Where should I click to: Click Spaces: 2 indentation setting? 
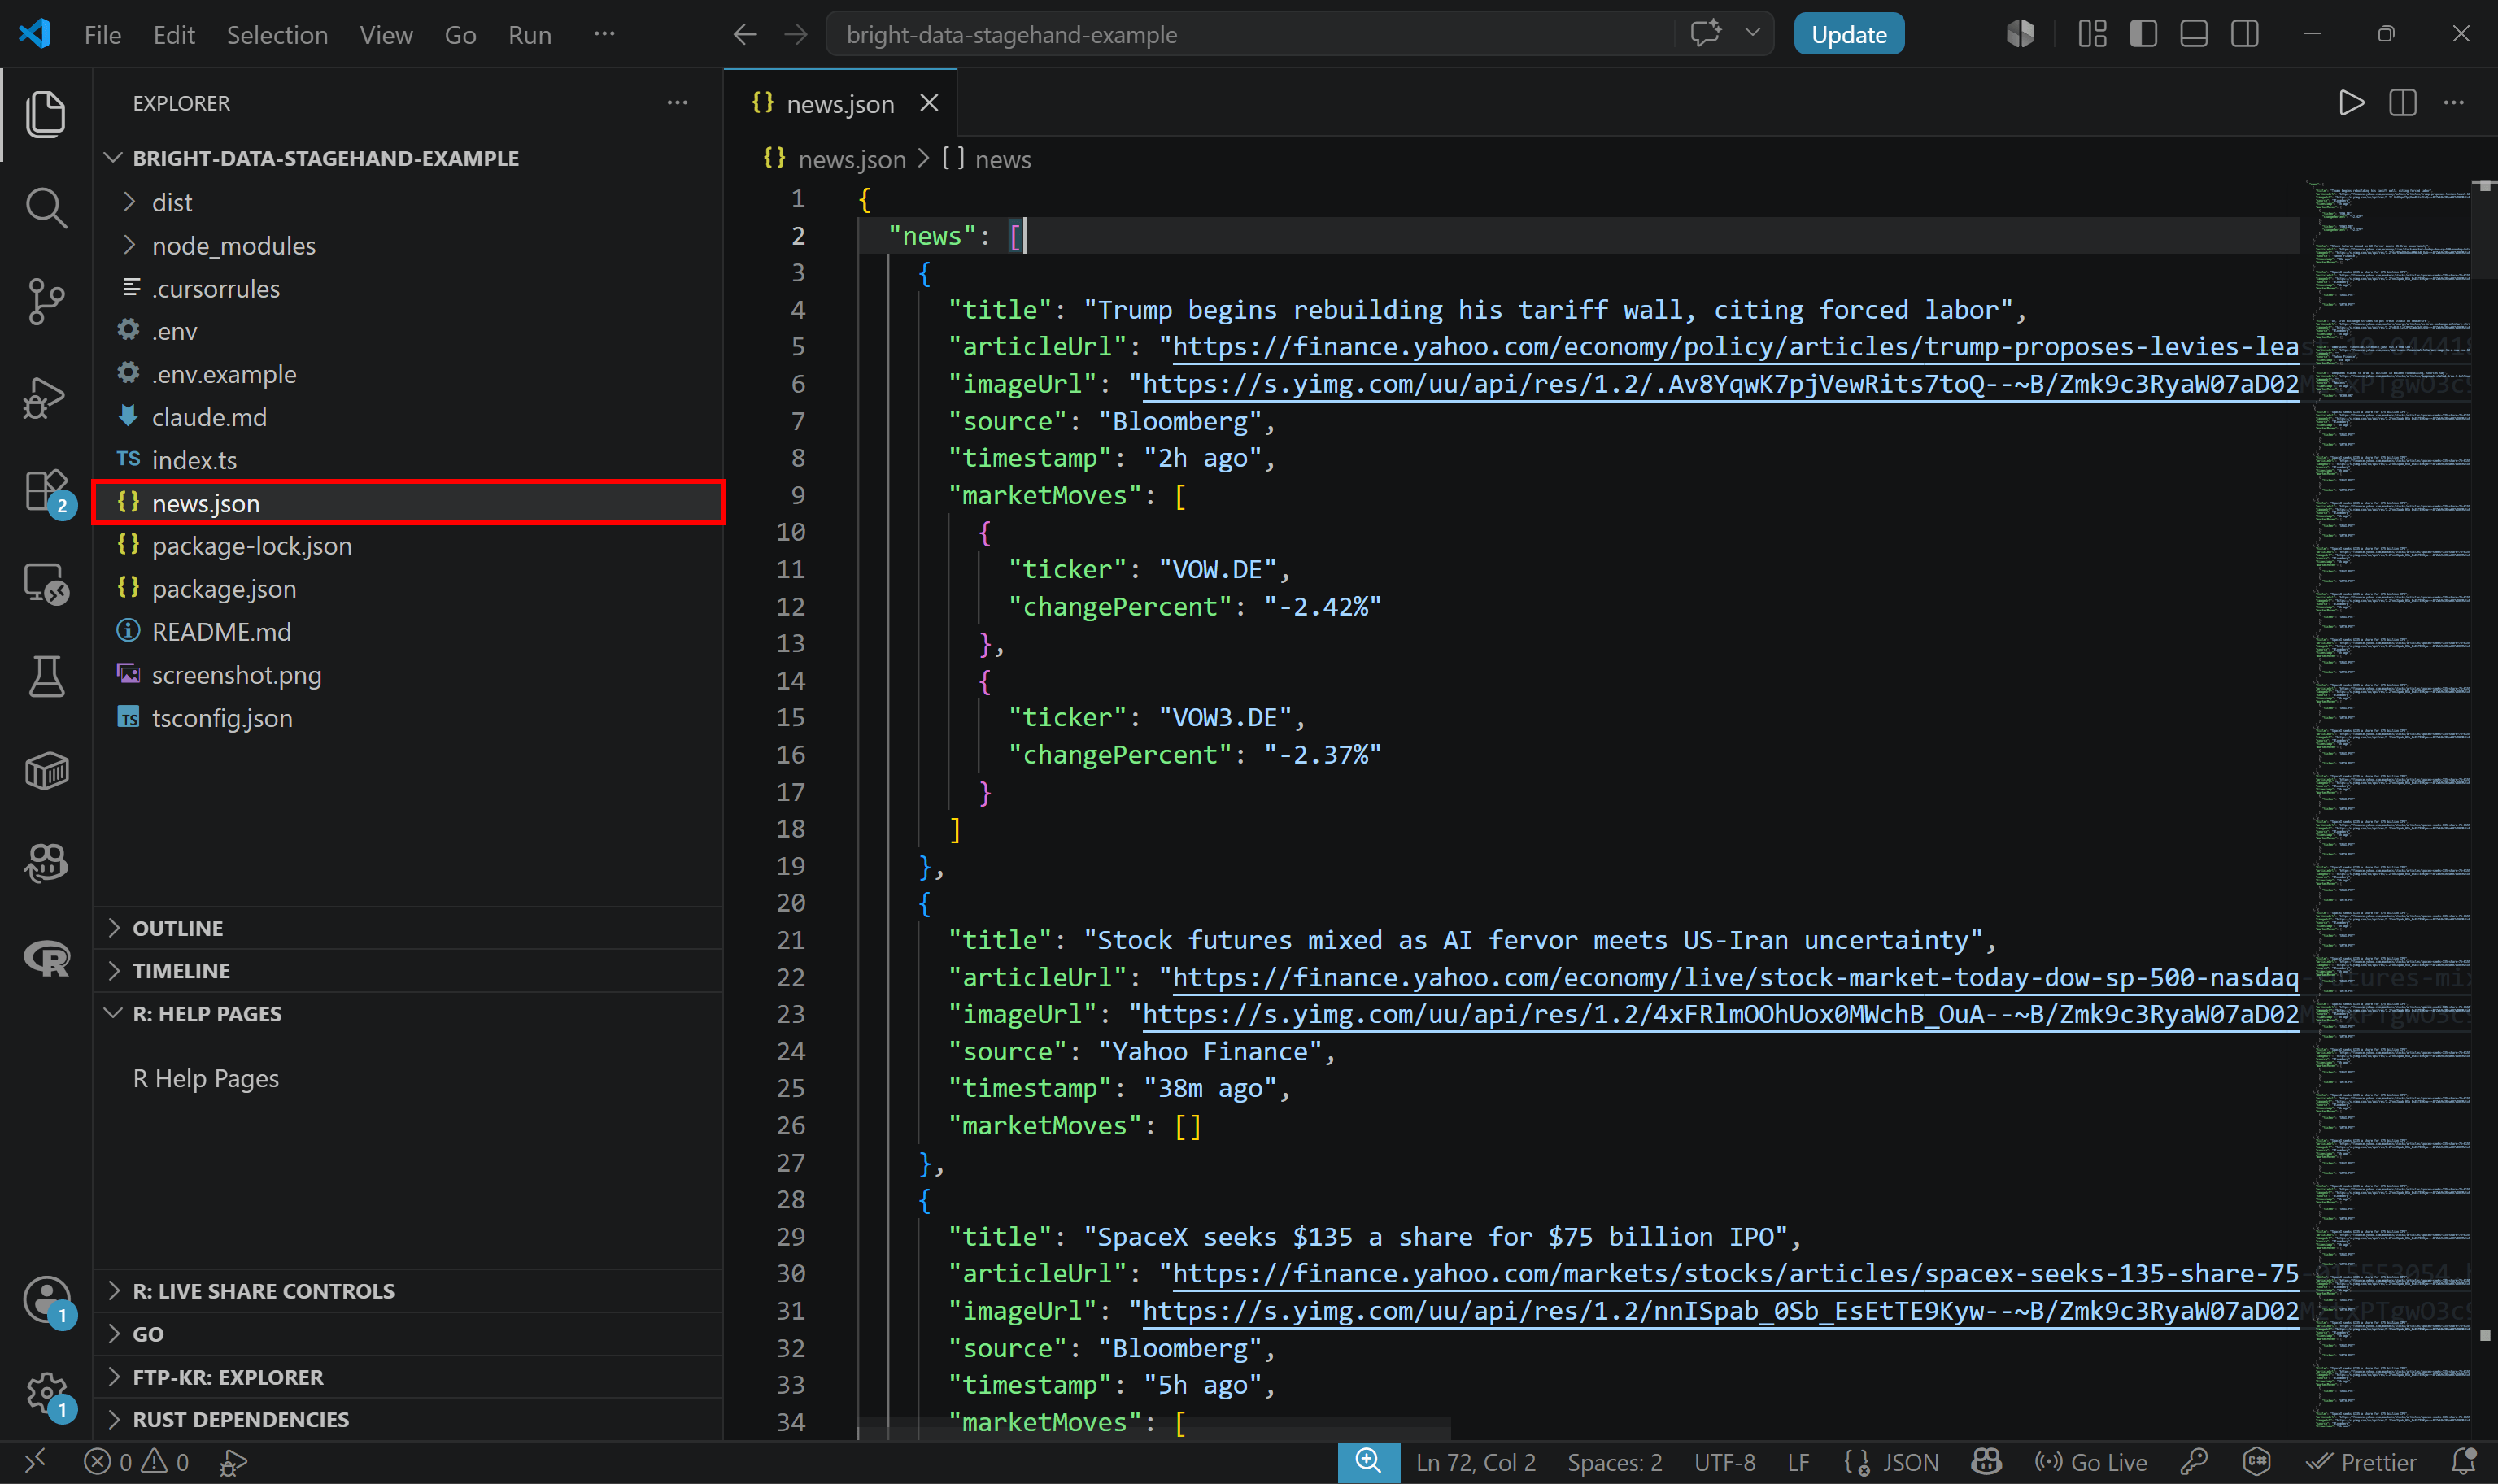pos(1614,1462)
